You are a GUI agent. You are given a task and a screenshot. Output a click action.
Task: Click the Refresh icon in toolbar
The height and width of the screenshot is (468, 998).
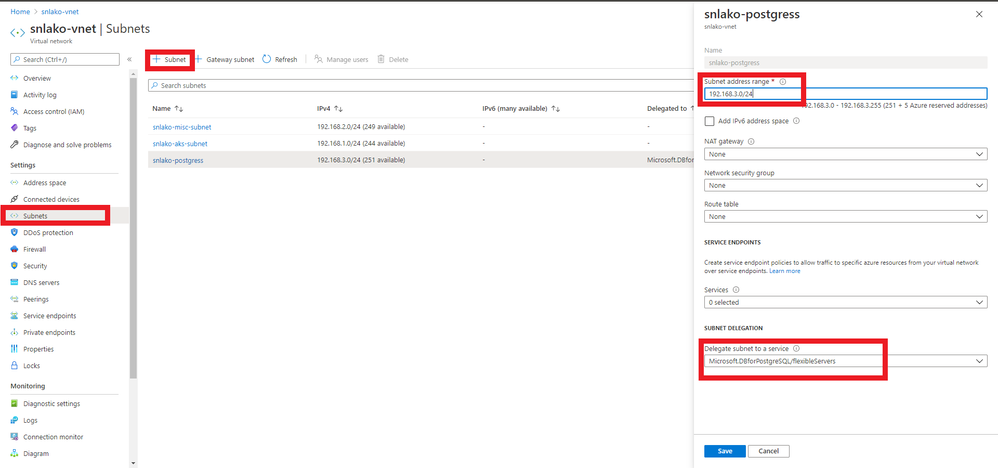click(x=267, y=59)
